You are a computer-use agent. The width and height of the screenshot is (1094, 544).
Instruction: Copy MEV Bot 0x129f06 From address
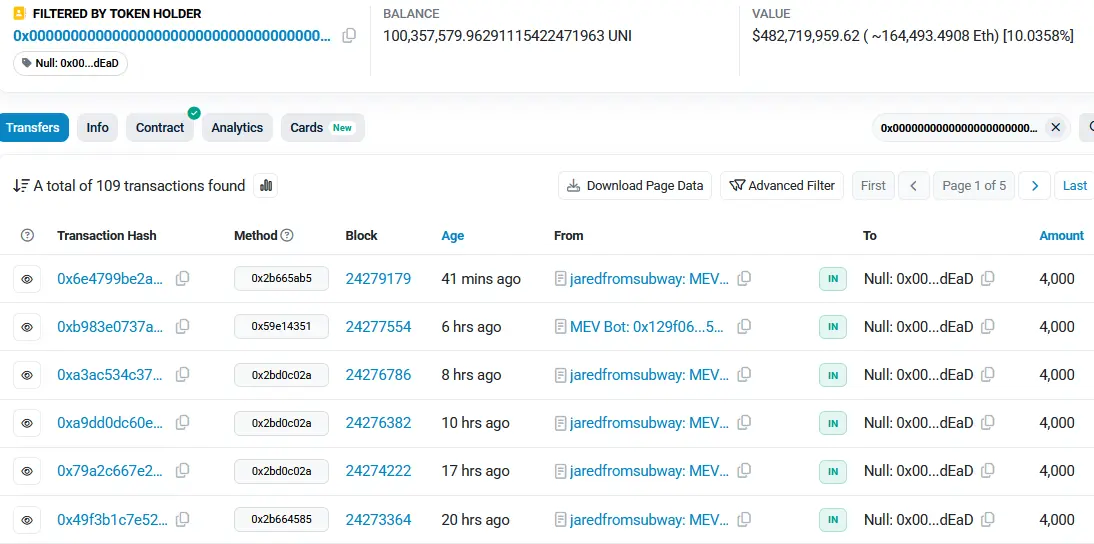coord(744,327)
